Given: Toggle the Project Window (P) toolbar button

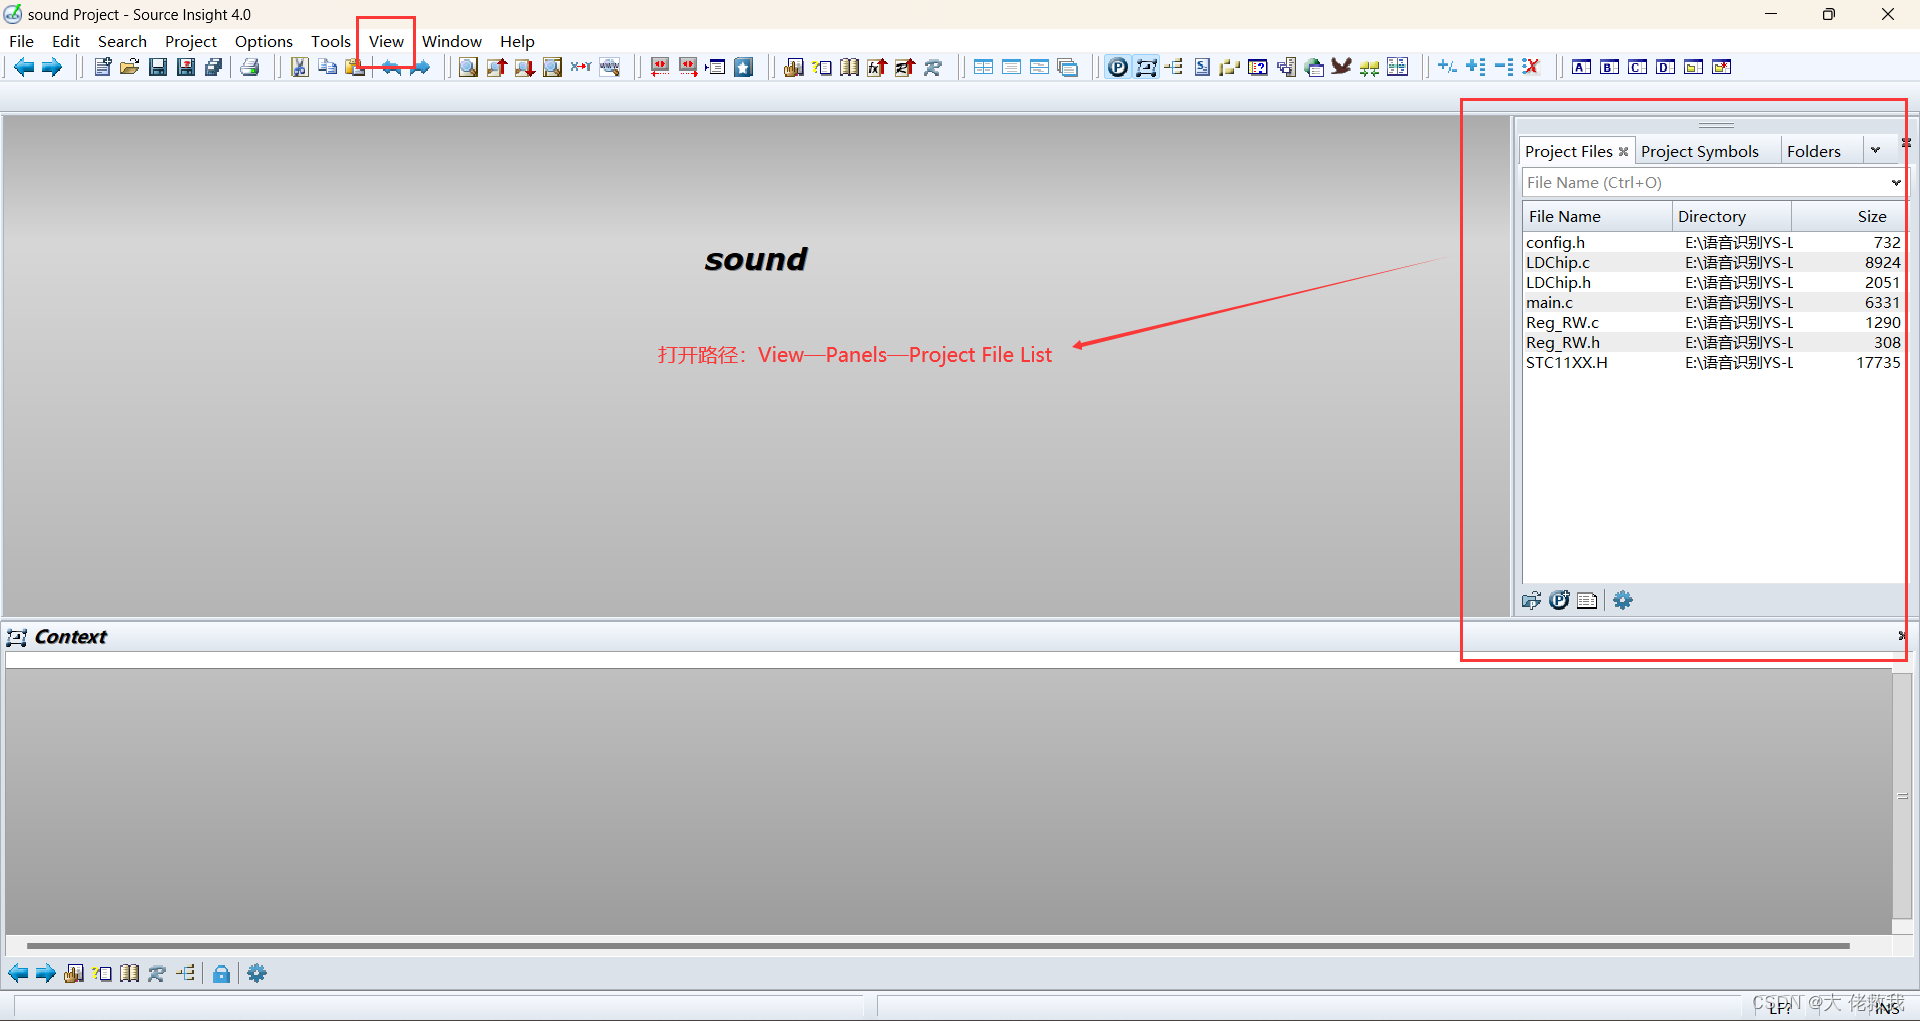Looking at the screenshot, I should (x=1117, y=66).
